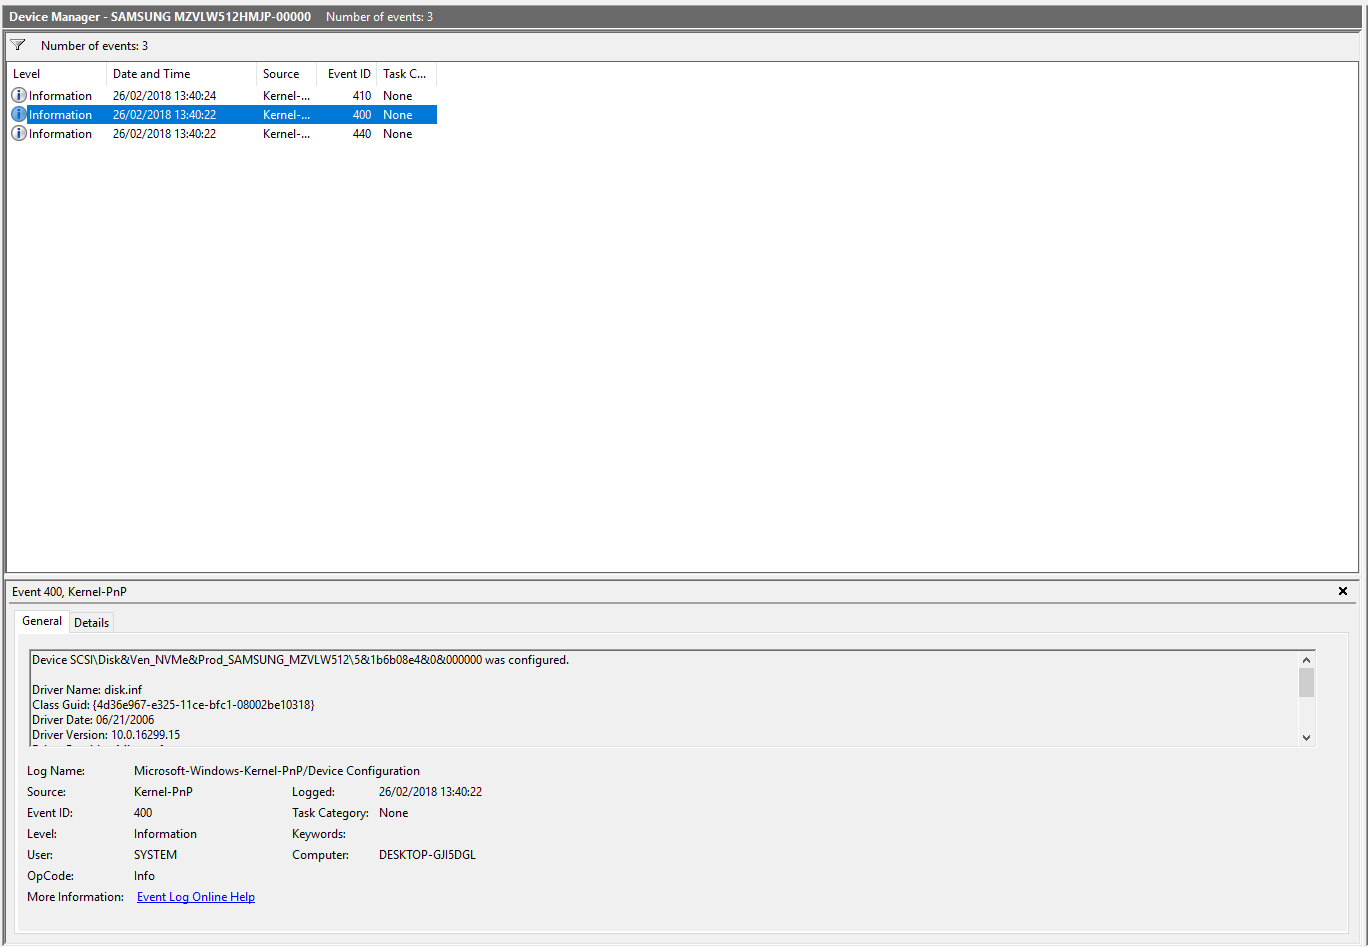Image resolution: width=1368 pixels, height=947 pixels.
Task: Sort by Date and Time column header
Action: pyautogui.click(x=181, y=74)
